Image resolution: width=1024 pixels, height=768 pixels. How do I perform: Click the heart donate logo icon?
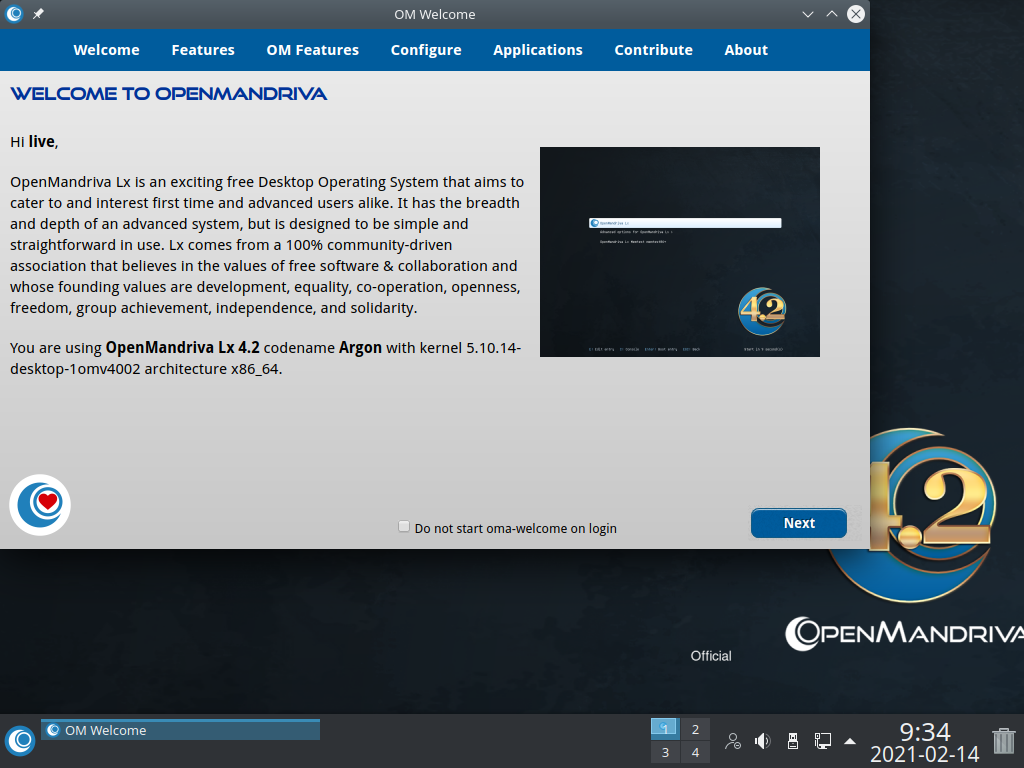click(x=40, y=505)
